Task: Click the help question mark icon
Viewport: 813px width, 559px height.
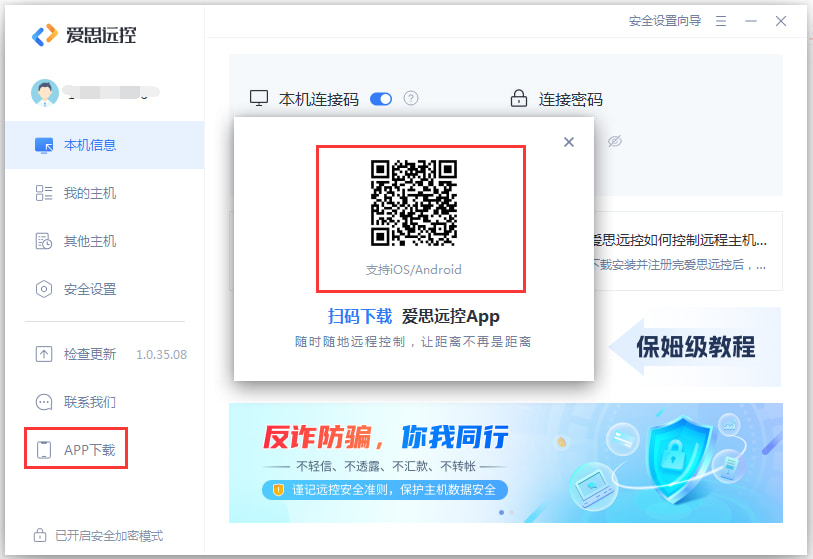Action: (x=410, y=99)
